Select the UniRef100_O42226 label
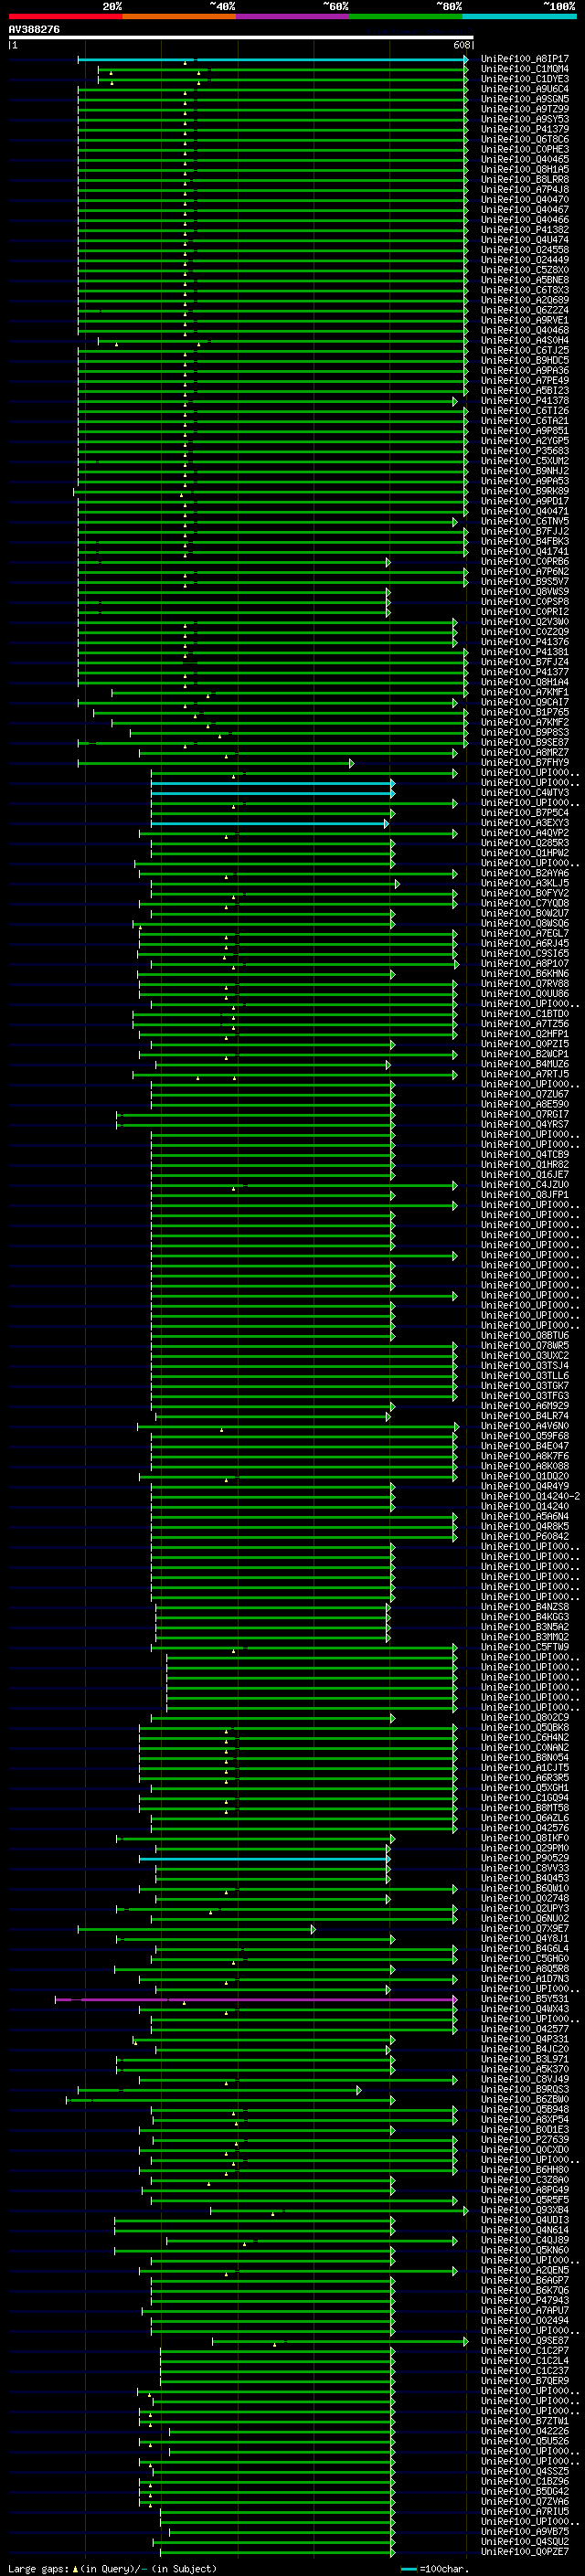The height and width of the screenshot is (2576, 585). point(524,2431)
